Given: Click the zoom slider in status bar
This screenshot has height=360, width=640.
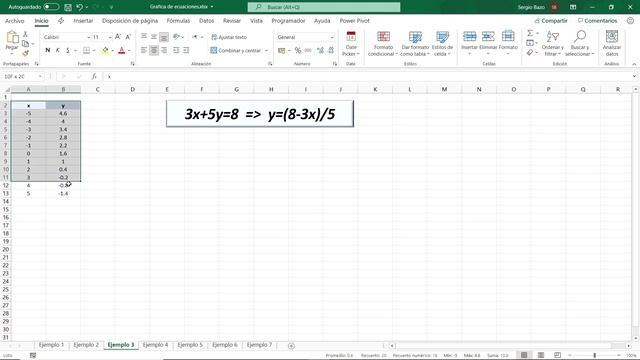Looking at the screenshot, I should click(594, 356).
